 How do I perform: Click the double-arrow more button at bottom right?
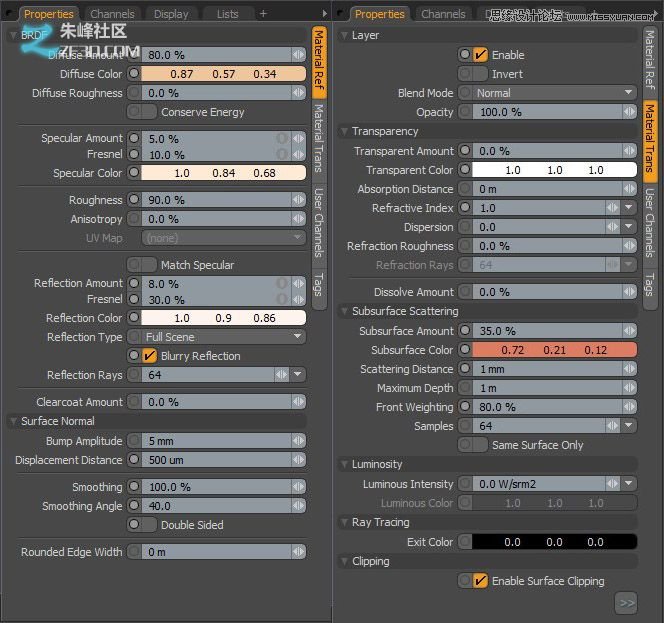pyautogui.click(x=626, y=603)
